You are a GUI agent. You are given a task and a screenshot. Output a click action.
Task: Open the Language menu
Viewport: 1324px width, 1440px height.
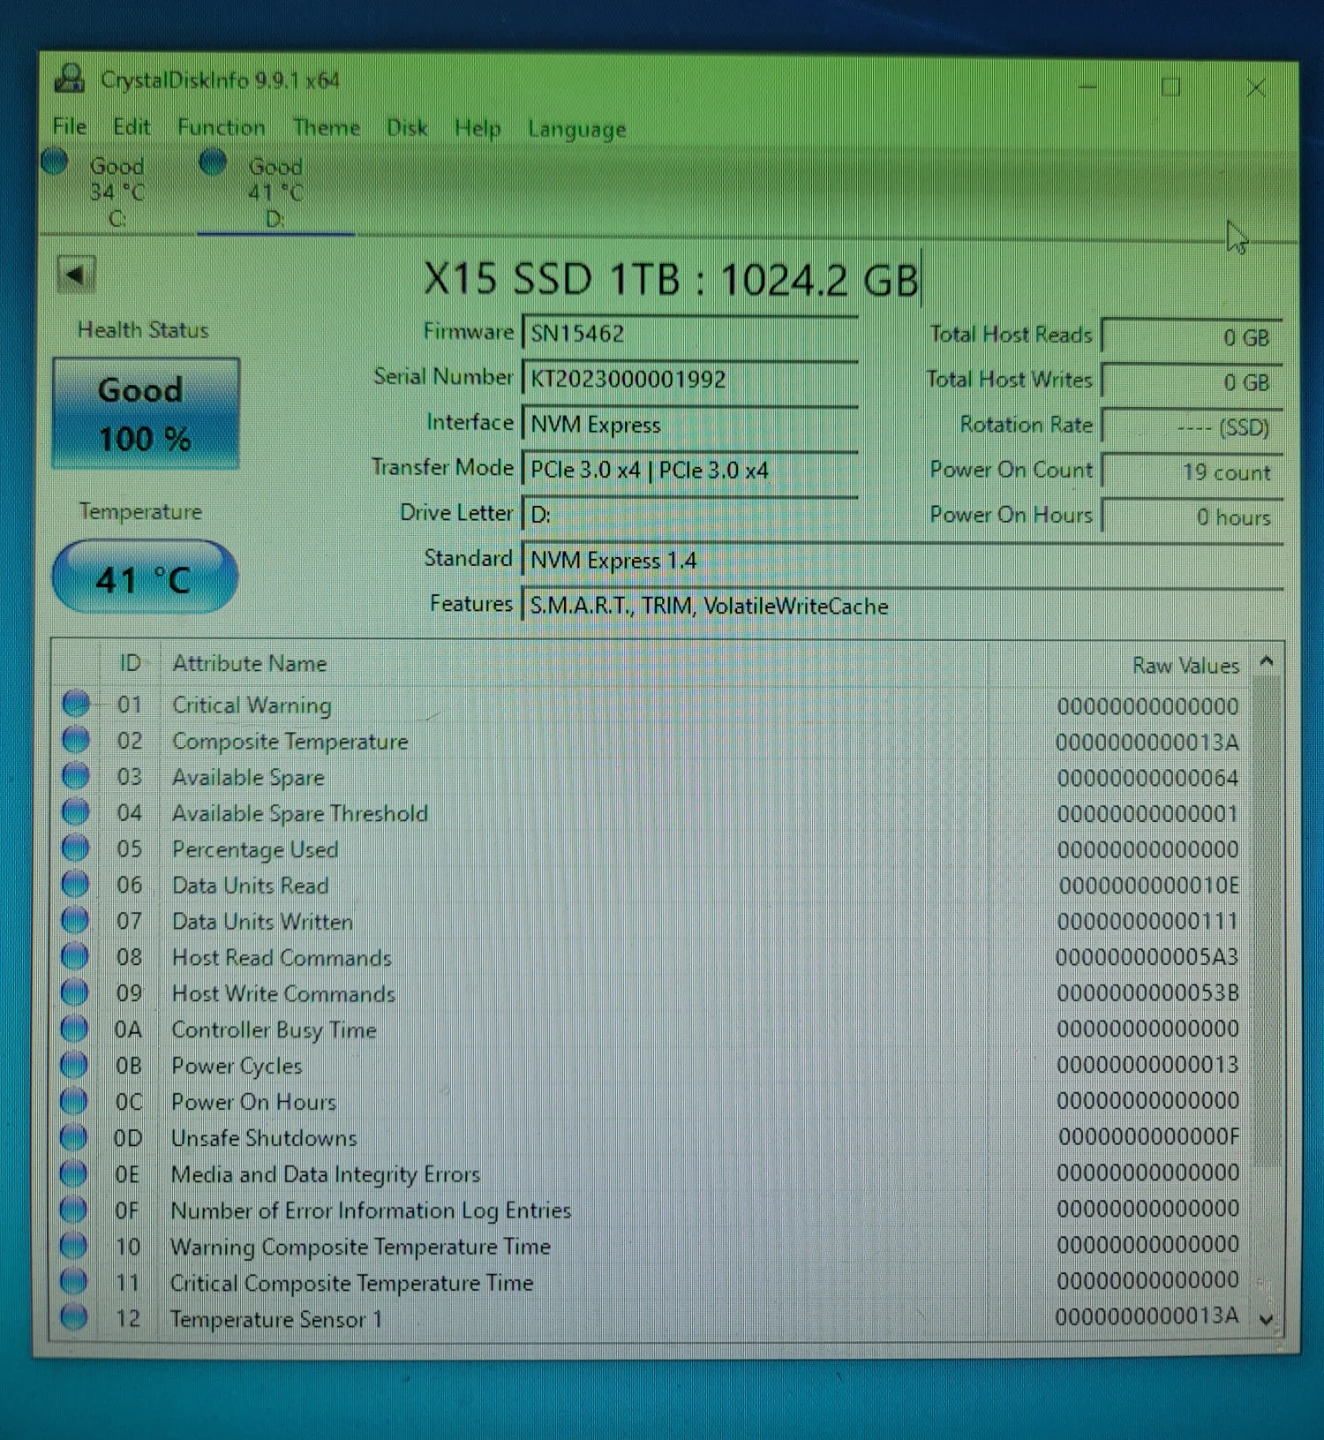coord(577,129)
